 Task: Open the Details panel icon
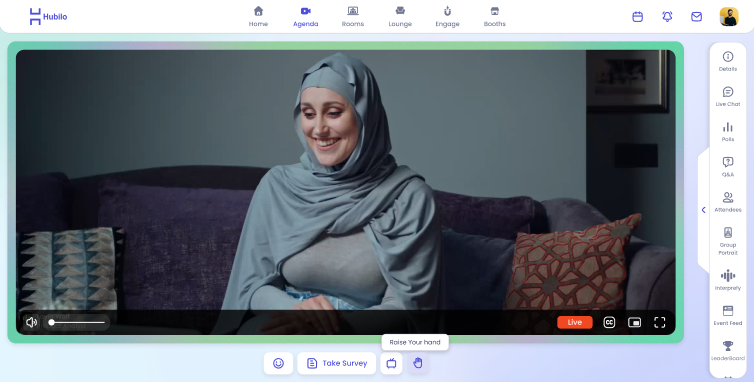pyautogui.click(x=728, y=57)
